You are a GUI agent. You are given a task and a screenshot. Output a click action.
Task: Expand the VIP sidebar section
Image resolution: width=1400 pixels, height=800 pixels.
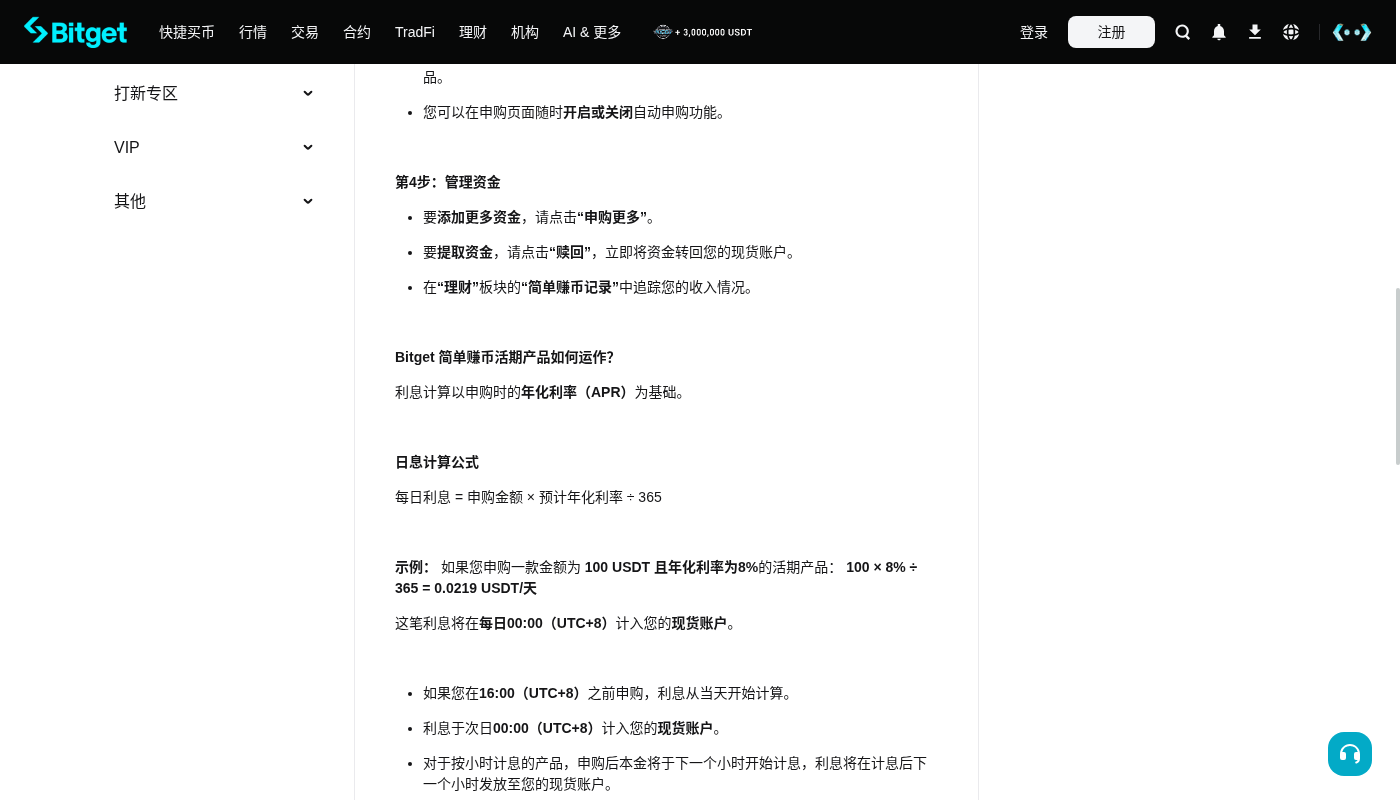tap(214, 147)
